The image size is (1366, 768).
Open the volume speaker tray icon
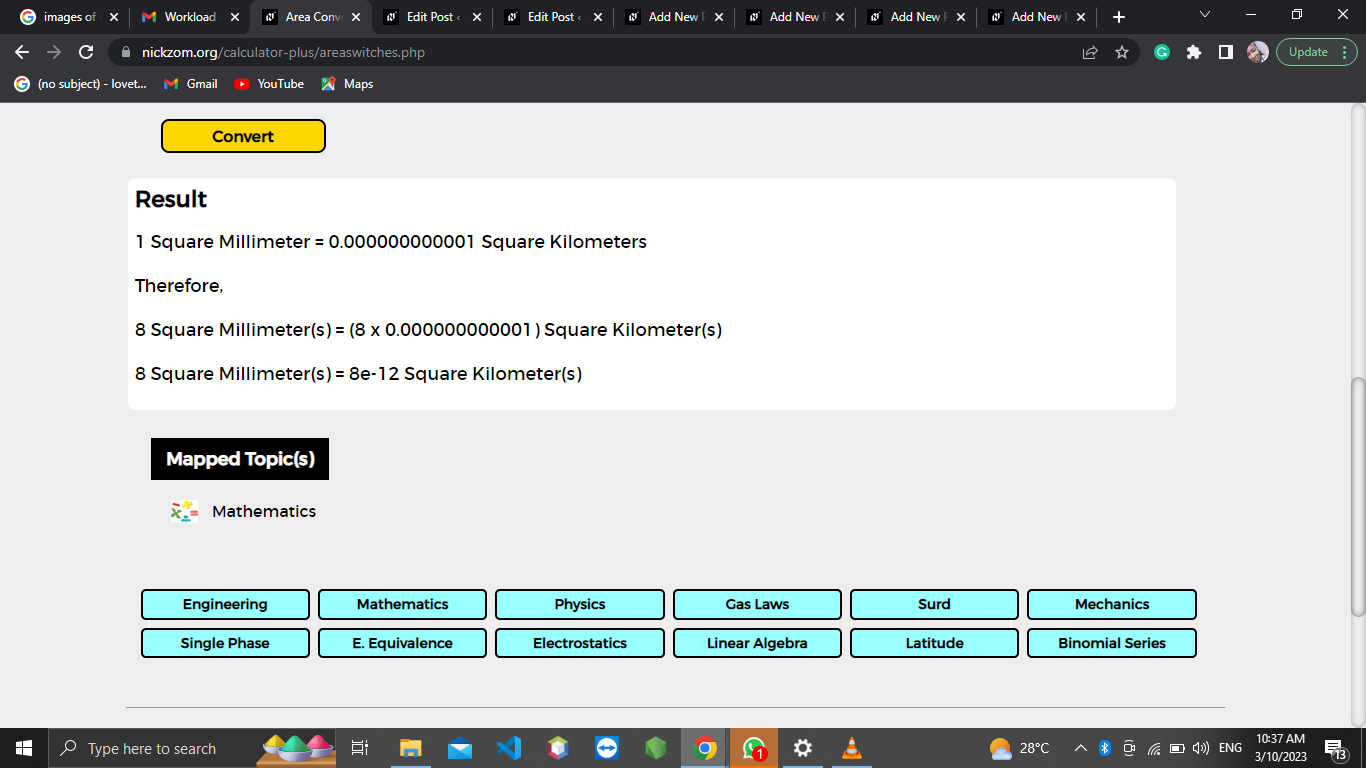[x=1201, y=748]
